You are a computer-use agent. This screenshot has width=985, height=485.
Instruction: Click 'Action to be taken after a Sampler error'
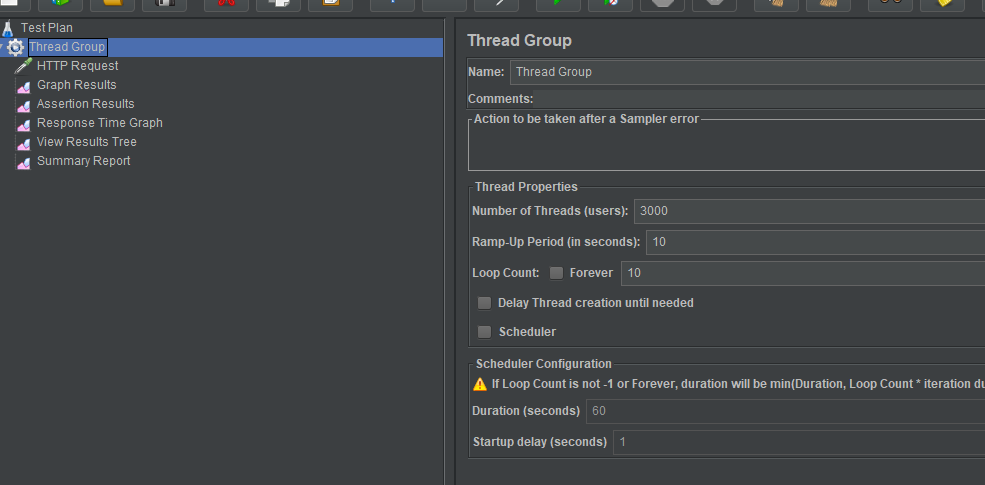[586, 119]
